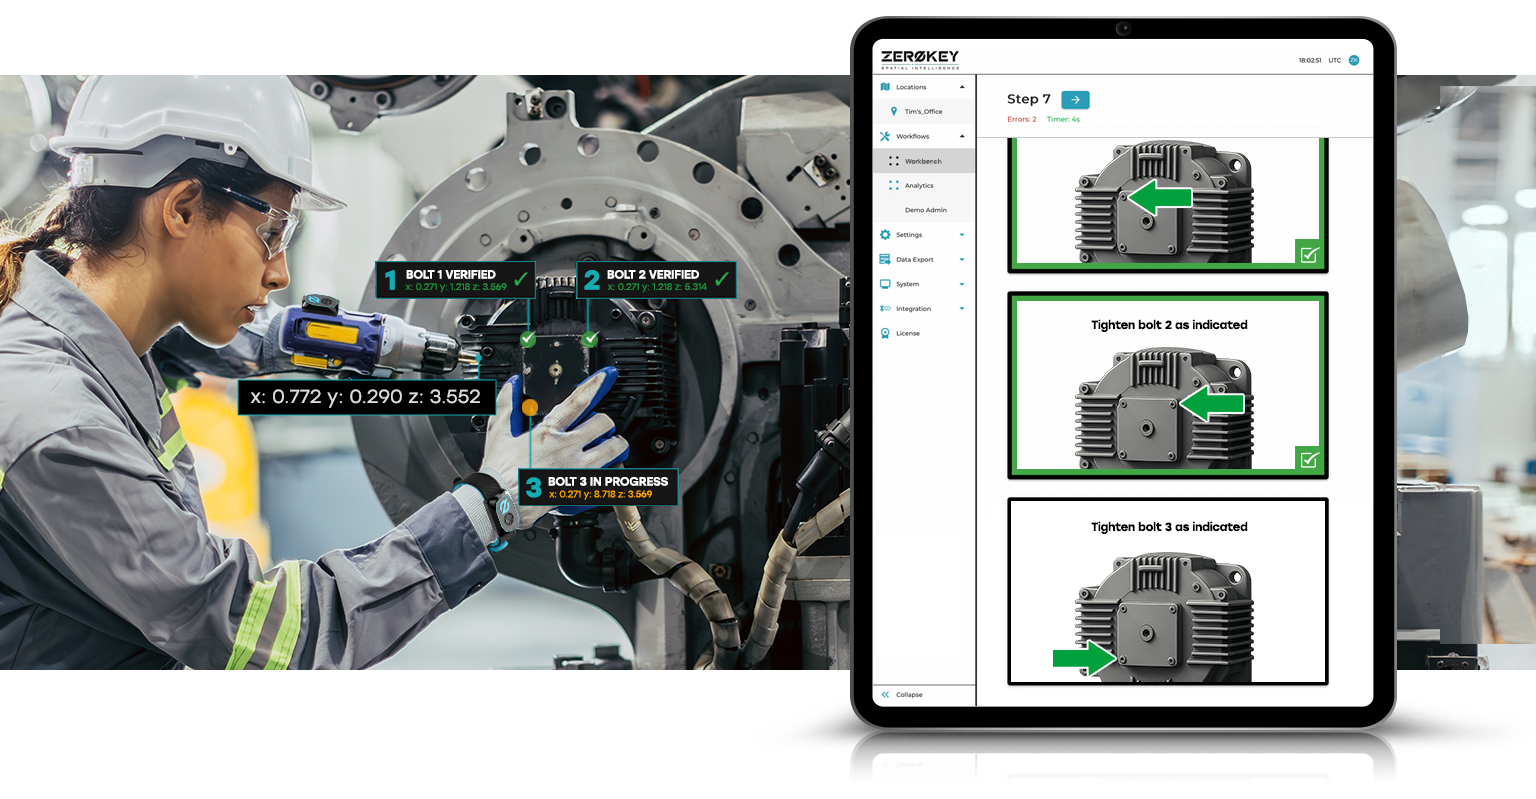
Task: Collapse the Workflows section arrow
Action: pyautogui.click(x=962, y=136)
